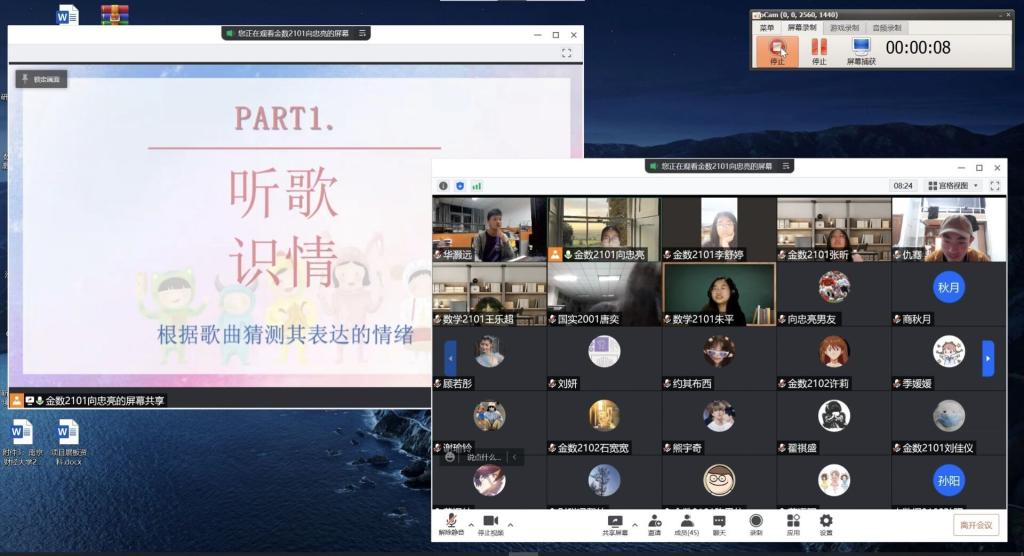Image resolution: width=1024 pixels, height=556 pixels.
Task: Go to next participants page with right arrow
Action: point(988,357)
